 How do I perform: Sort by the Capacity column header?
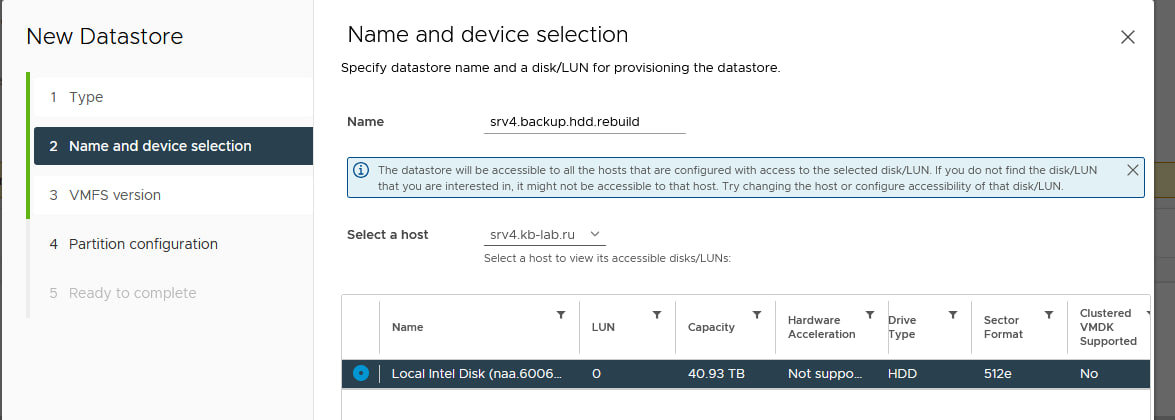coord(711,327)
